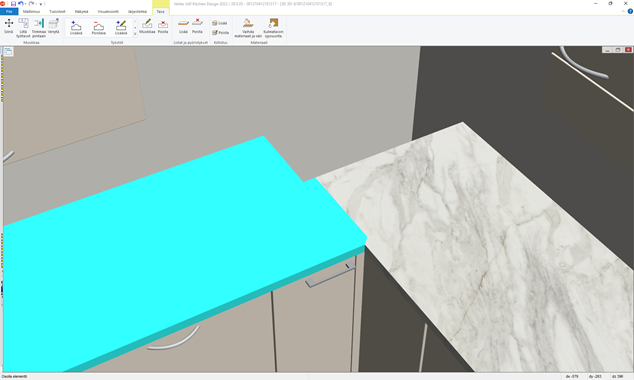Close the inner 3D view window

point(628,50)
